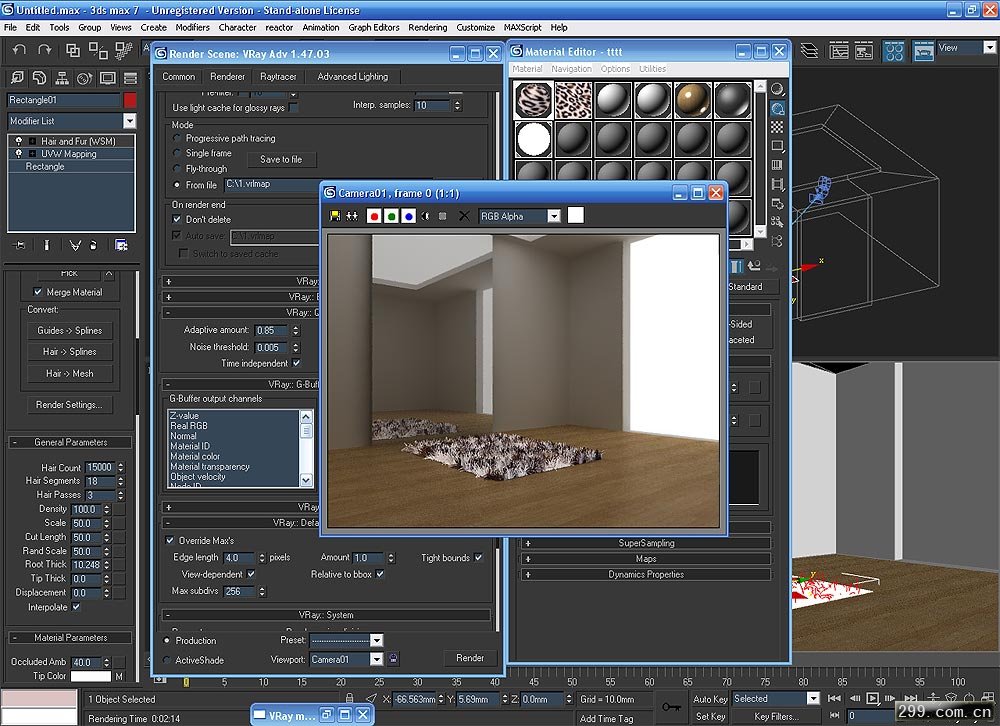Click the Guides -> Splines button
Image resolution: width=1000 pixels, height=726 pixels.
[70, 330]
